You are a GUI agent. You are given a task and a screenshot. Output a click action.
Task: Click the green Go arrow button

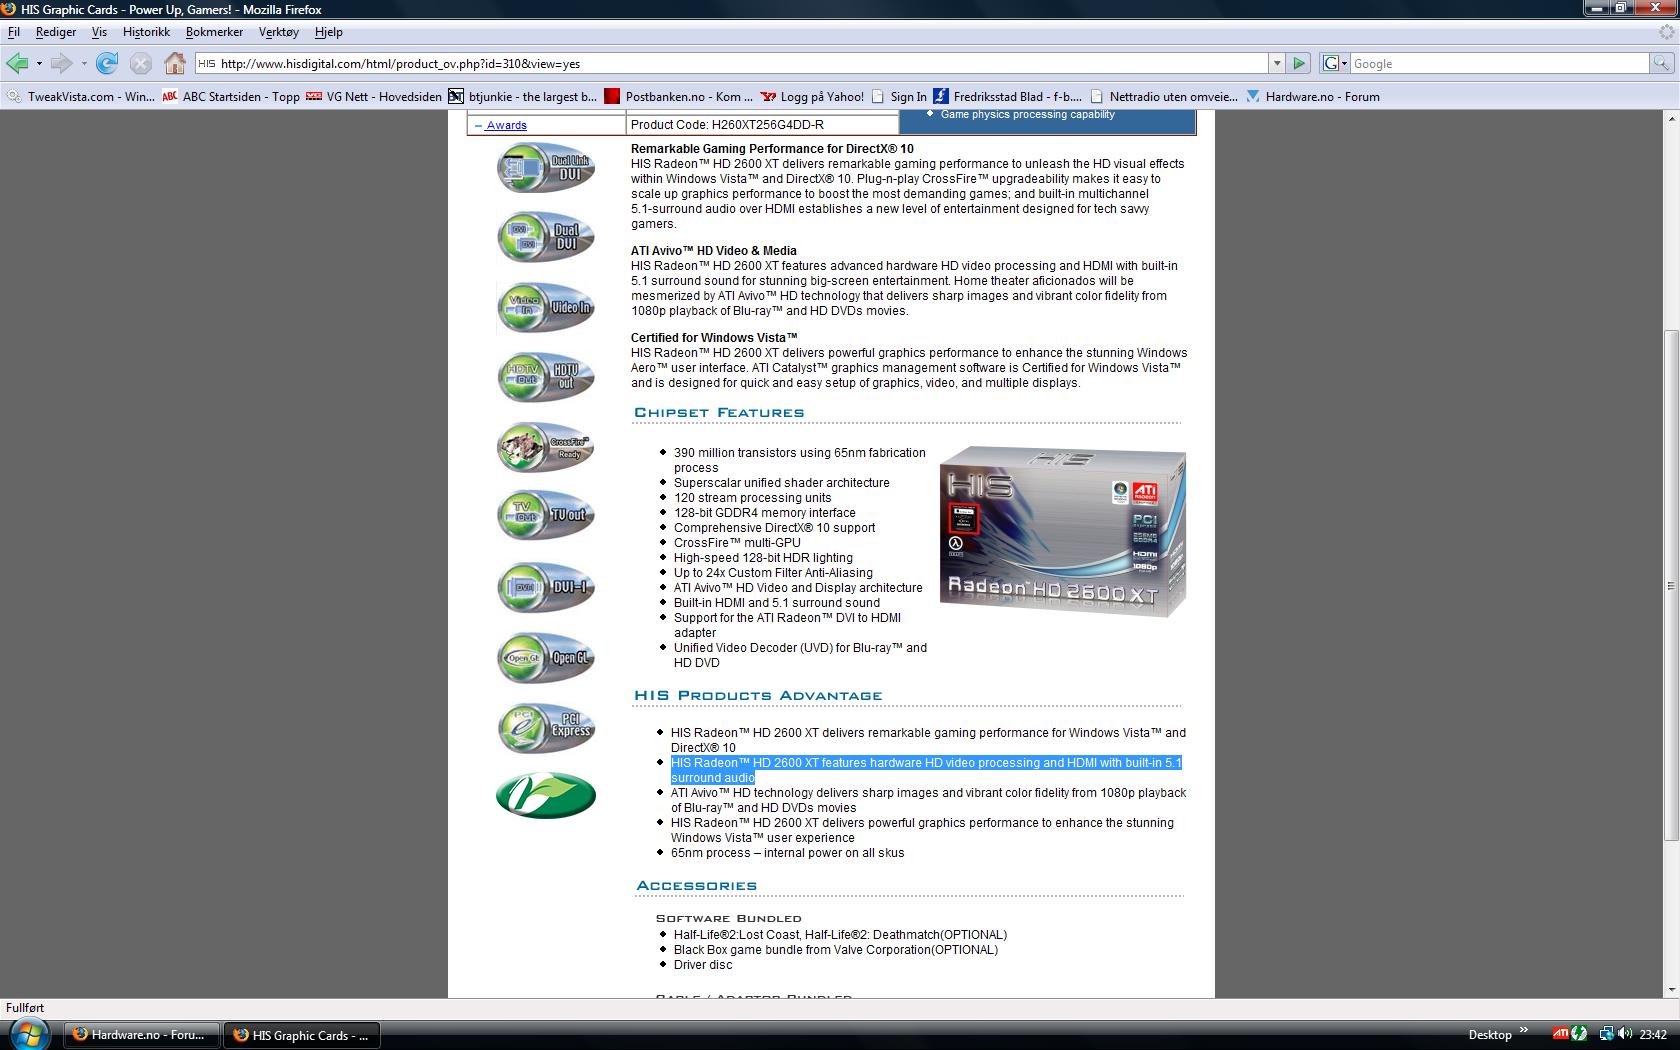tap(1299, 63)
